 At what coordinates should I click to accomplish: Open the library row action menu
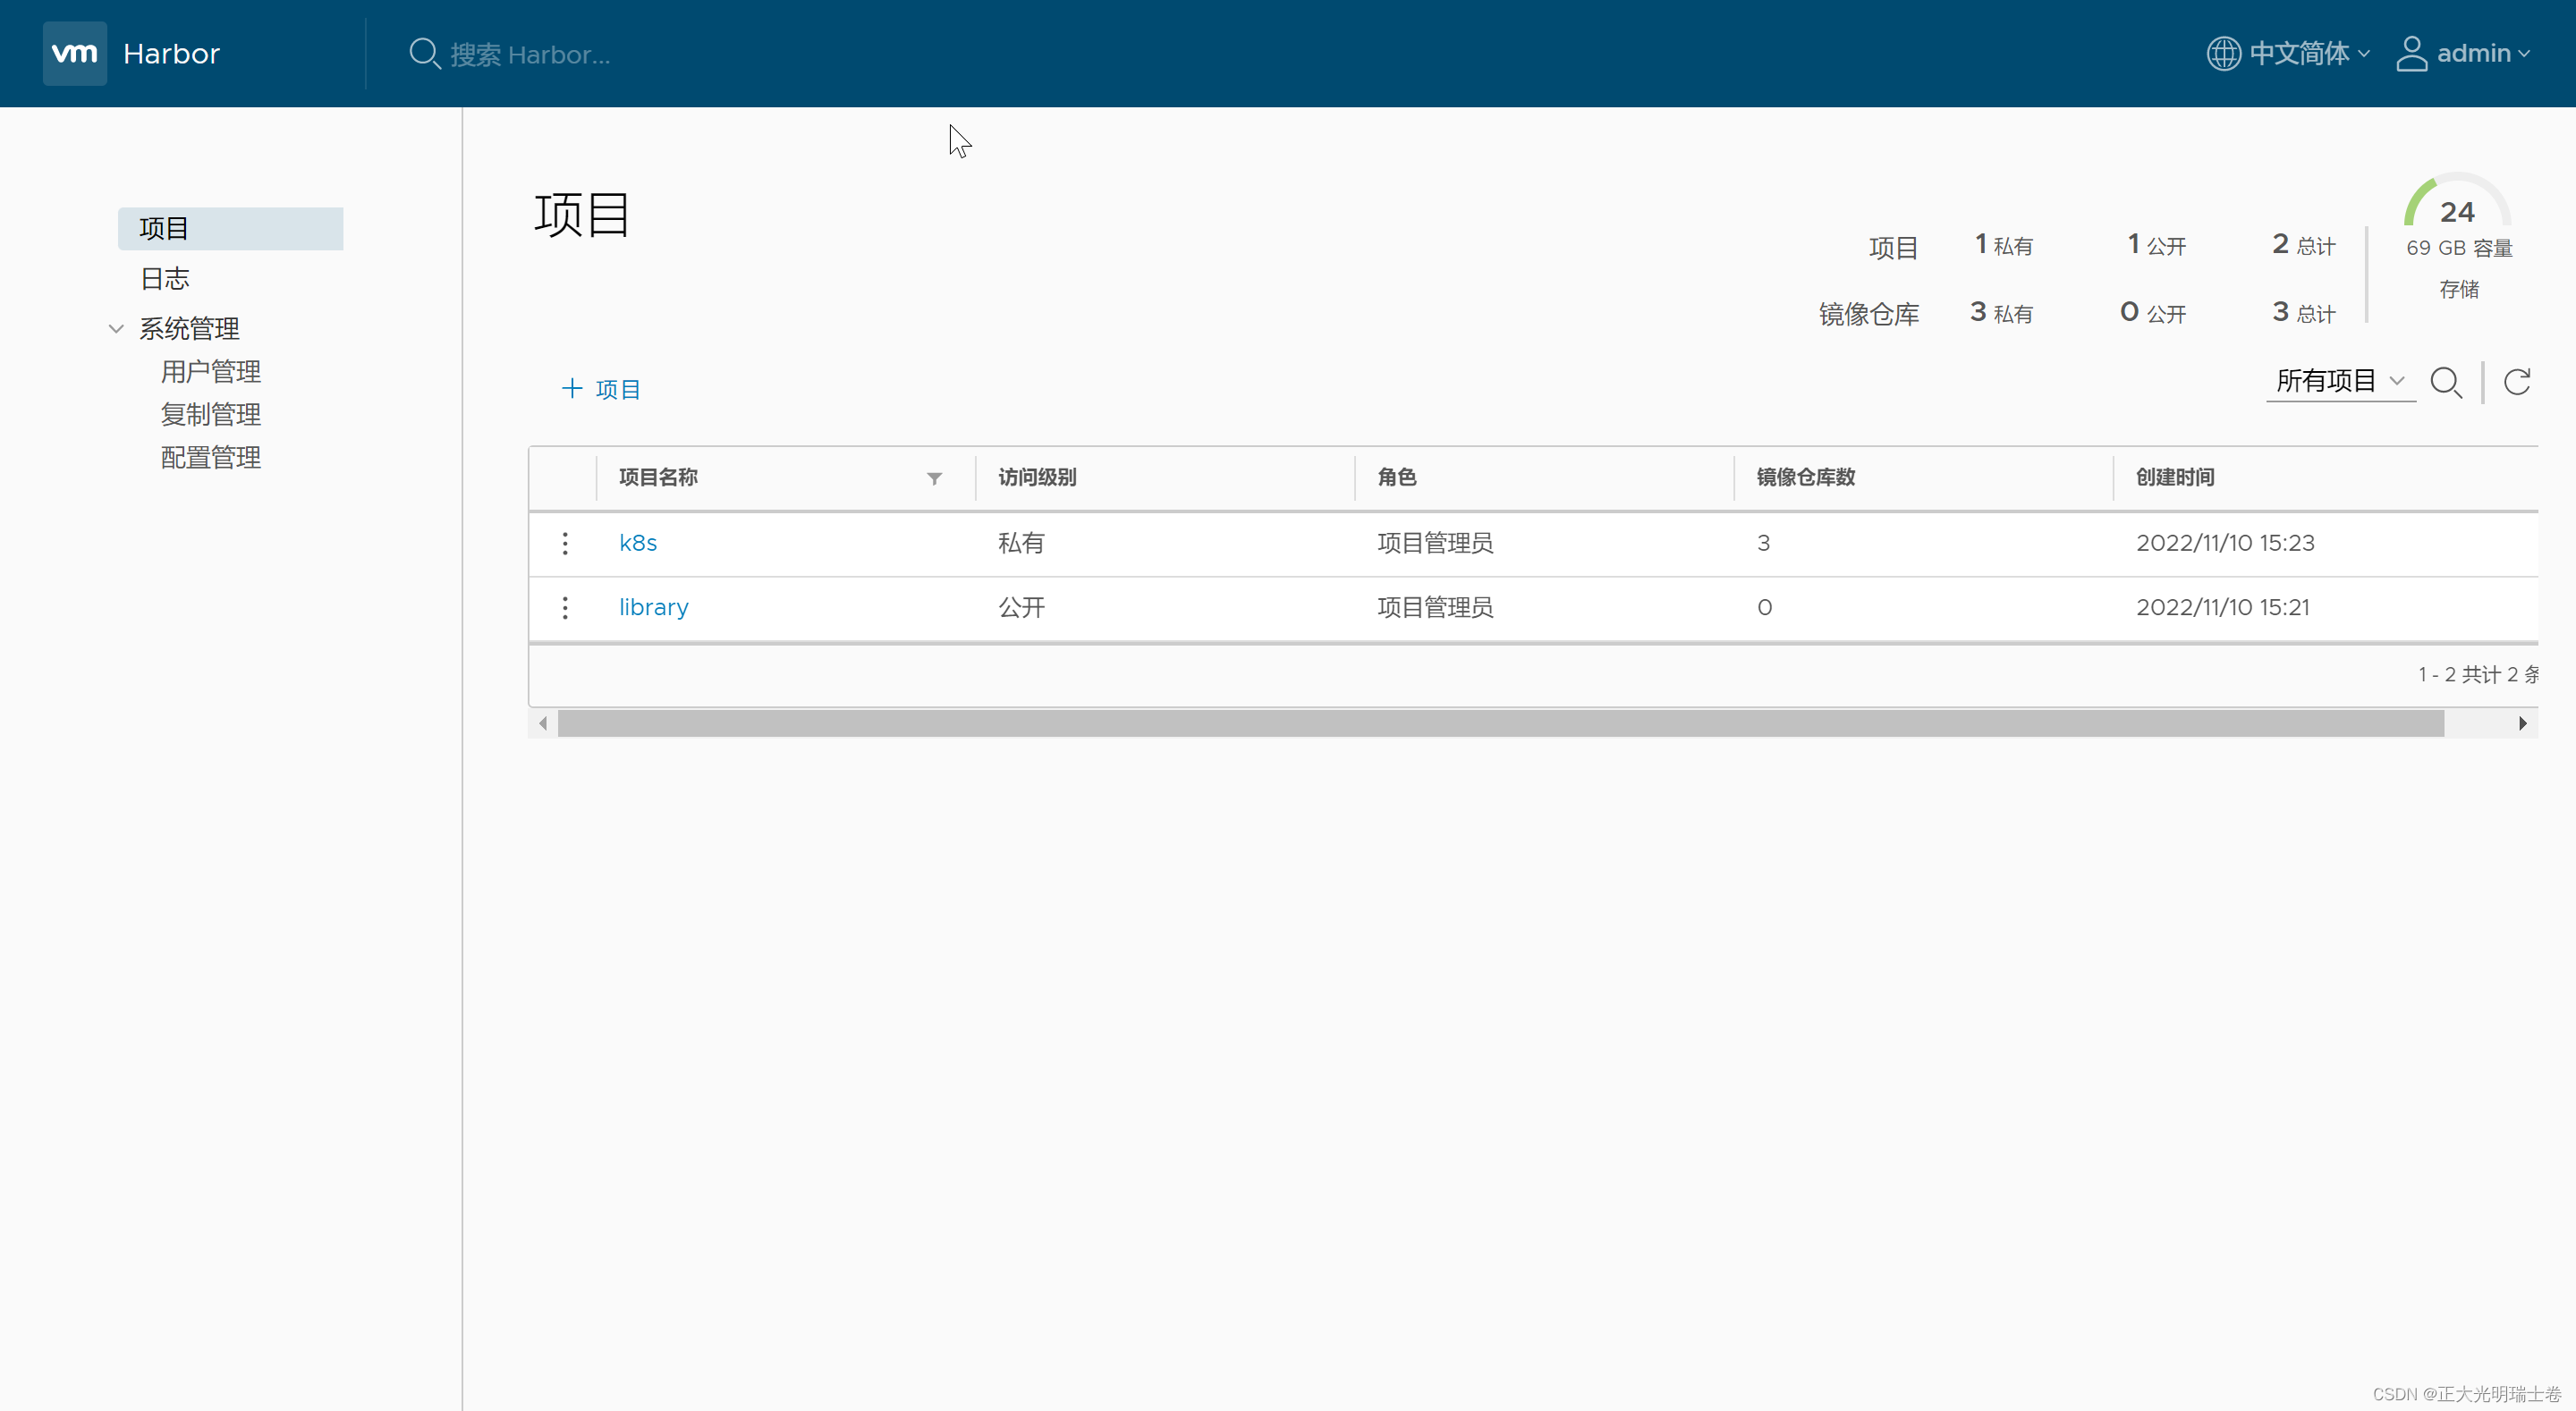pyautogui.click(x=565, y=607)
